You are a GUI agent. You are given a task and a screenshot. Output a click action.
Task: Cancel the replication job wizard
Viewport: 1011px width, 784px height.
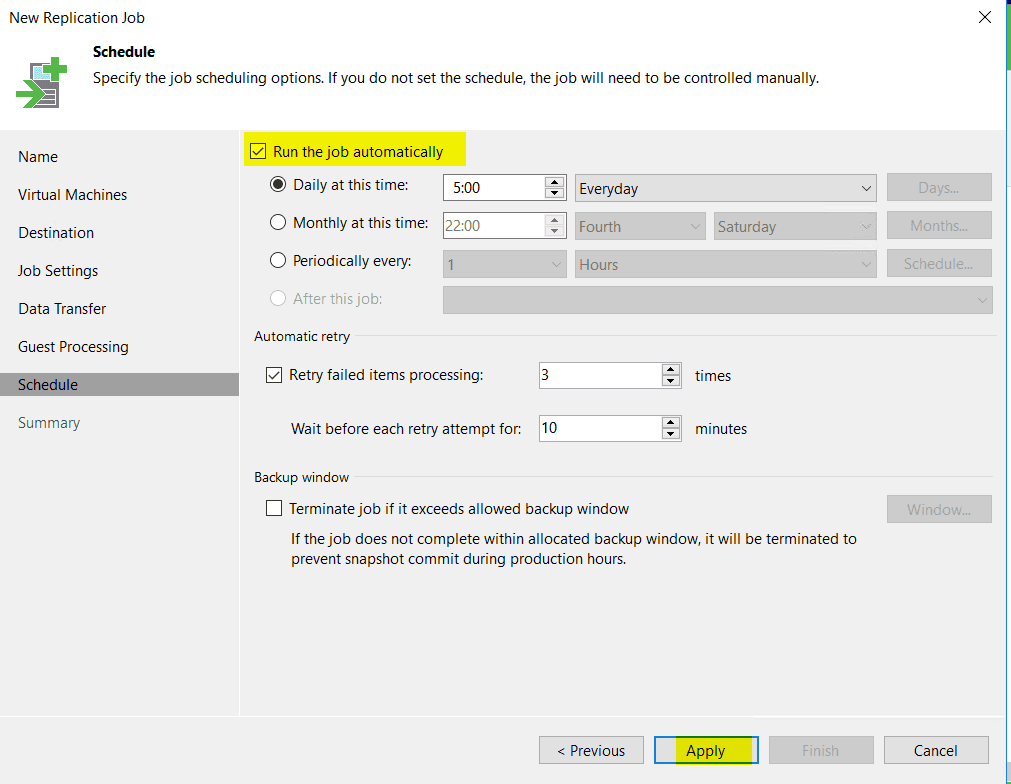tap(935, 750)
